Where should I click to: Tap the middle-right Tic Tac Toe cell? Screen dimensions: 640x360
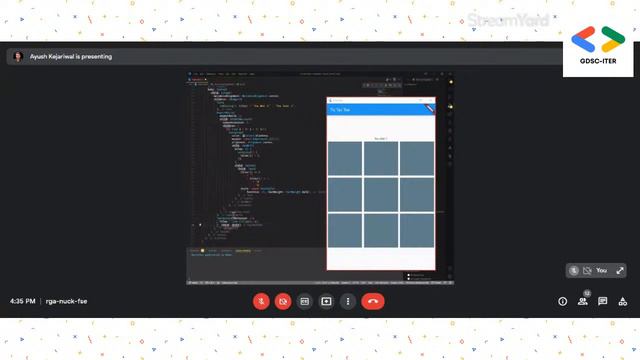point(417,194)
